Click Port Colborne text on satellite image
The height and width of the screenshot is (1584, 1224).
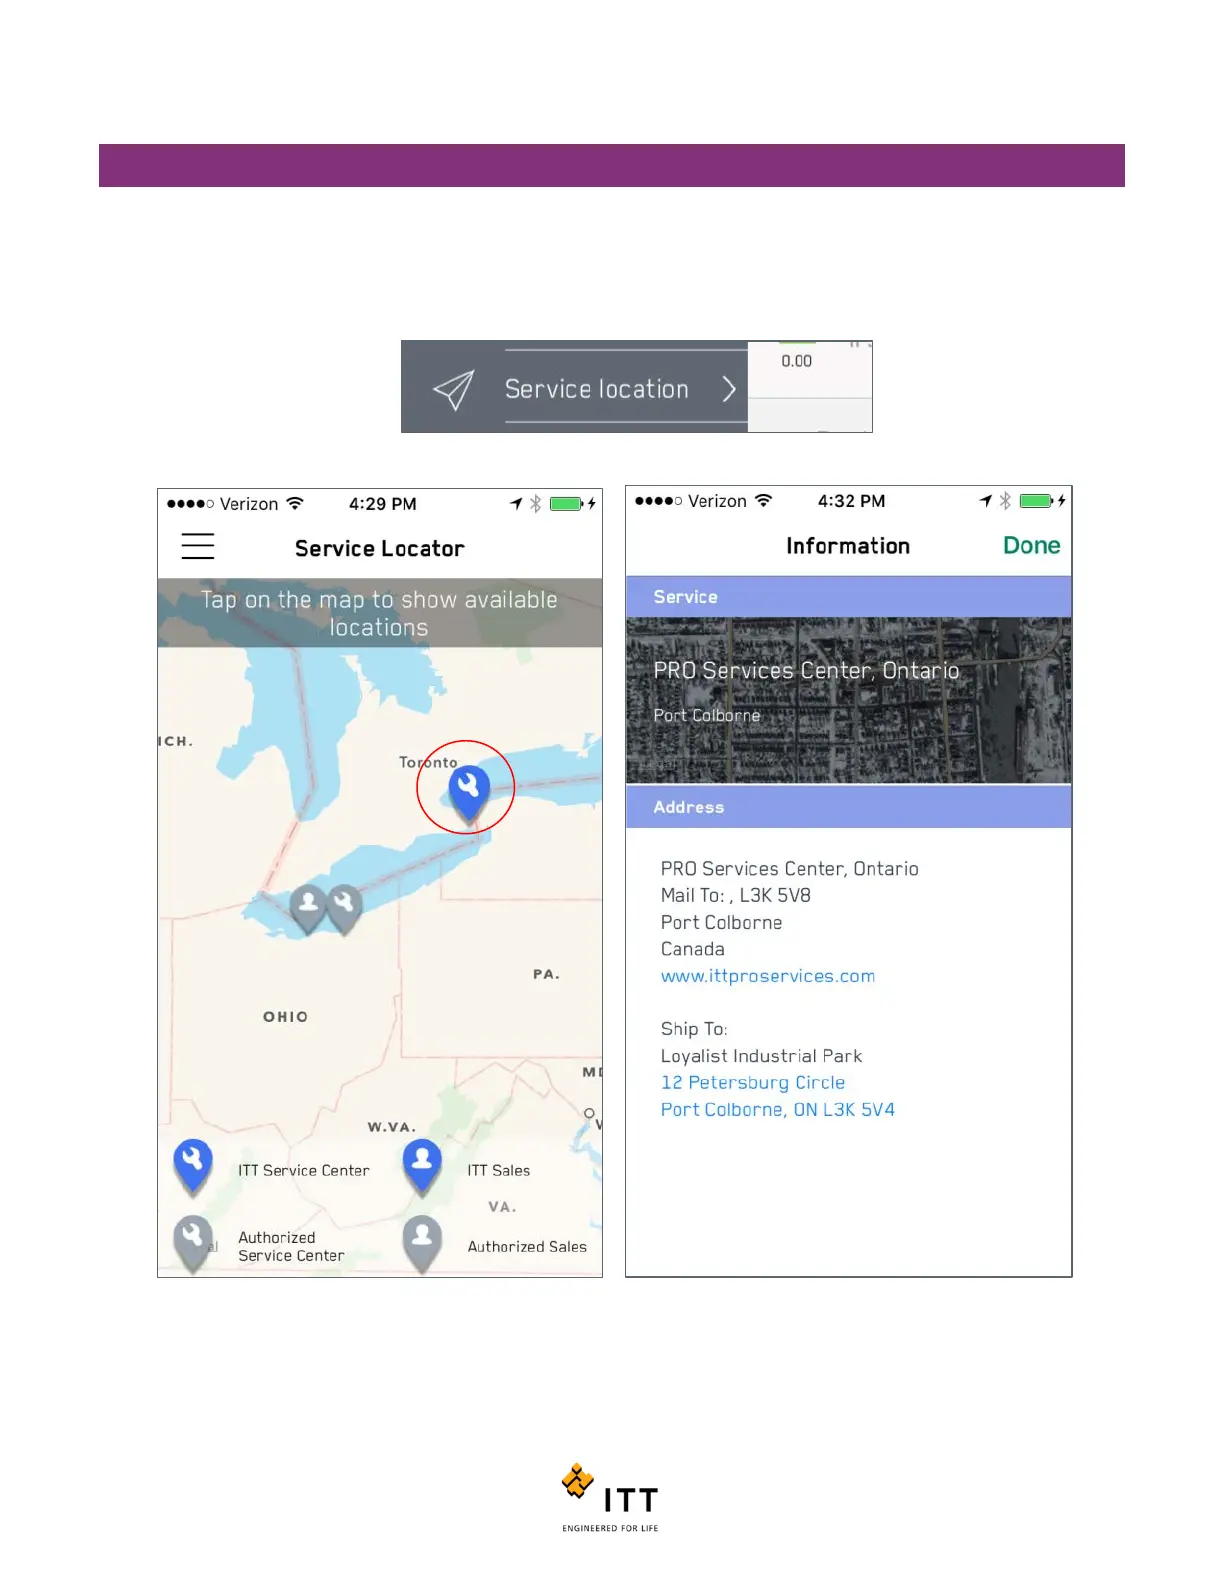point(706,715)
